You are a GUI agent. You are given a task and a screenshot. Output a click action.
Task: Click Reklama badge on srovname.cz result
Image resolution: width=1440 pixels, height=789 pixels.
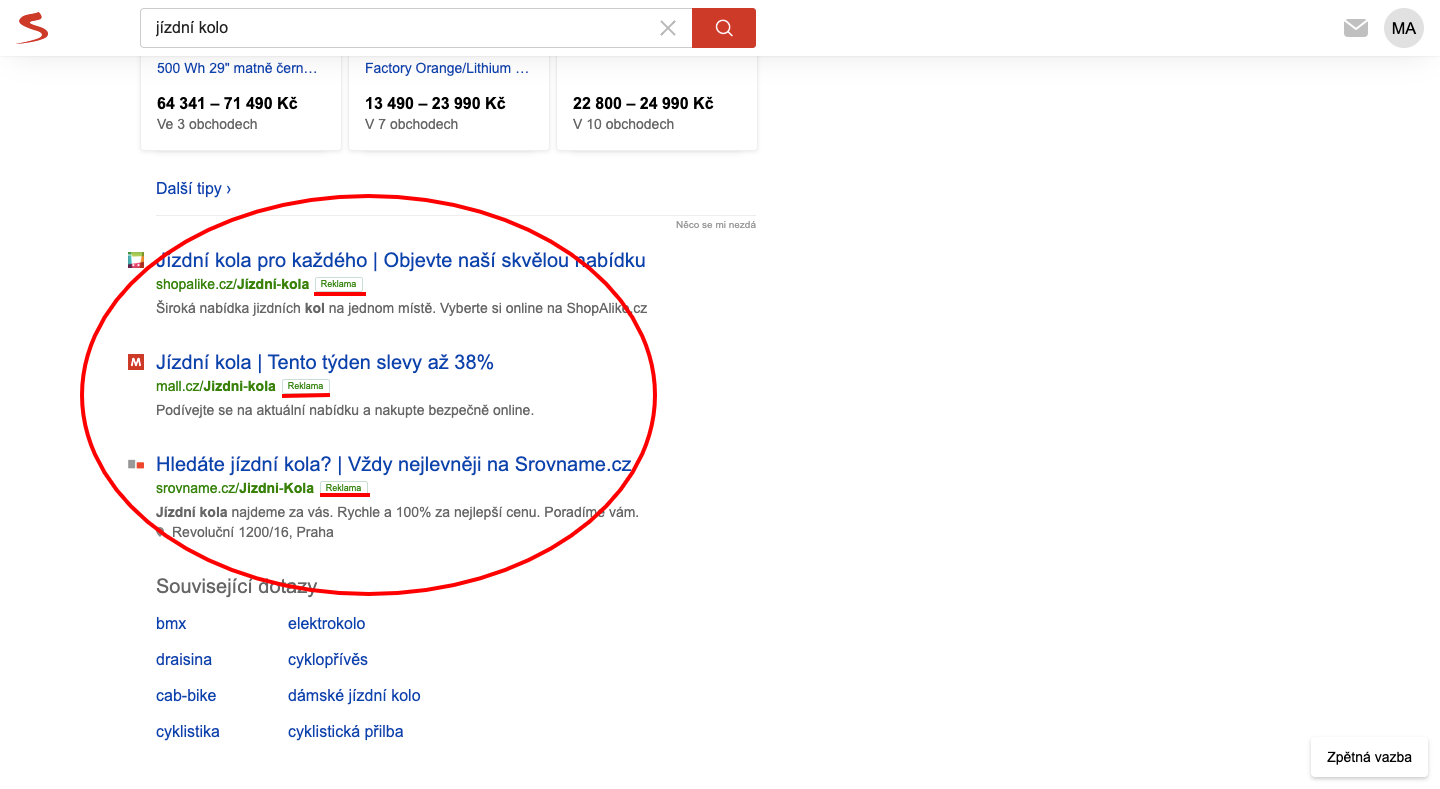click(344, 488)
